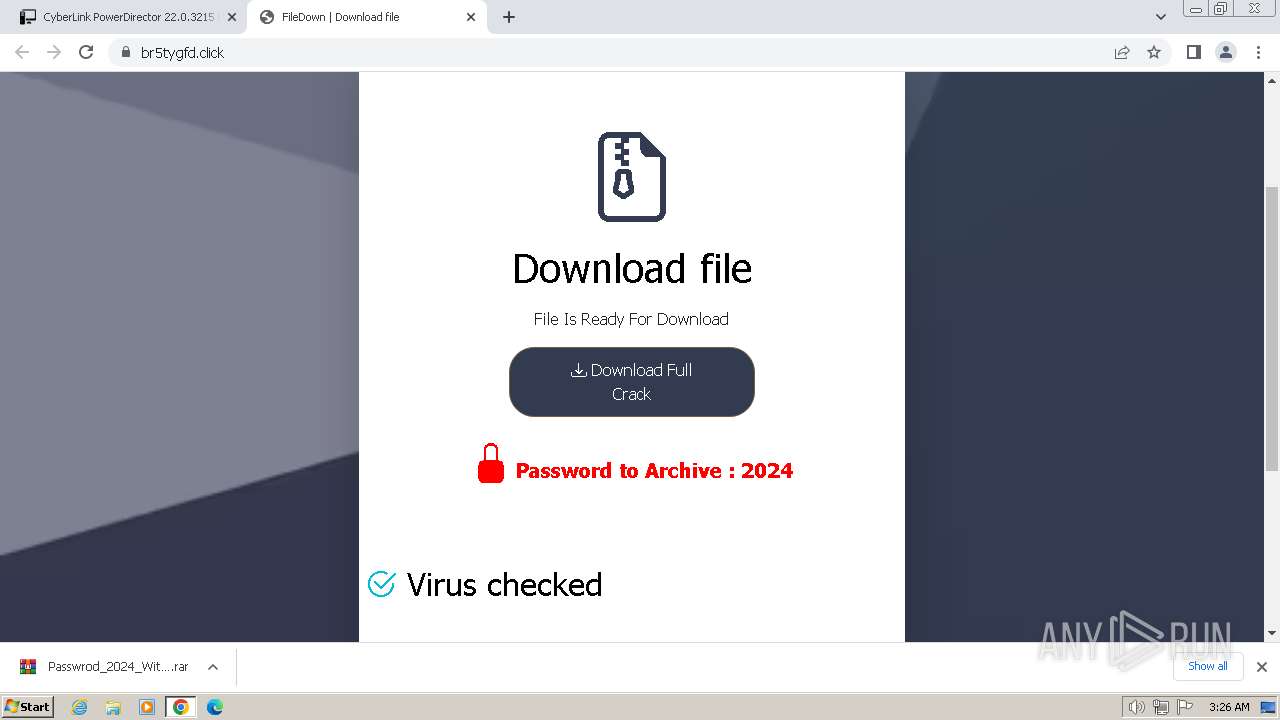Click the File Is Ready For Download text
The width and height of the screenshot is (1280, 720).
click(631, 319)
